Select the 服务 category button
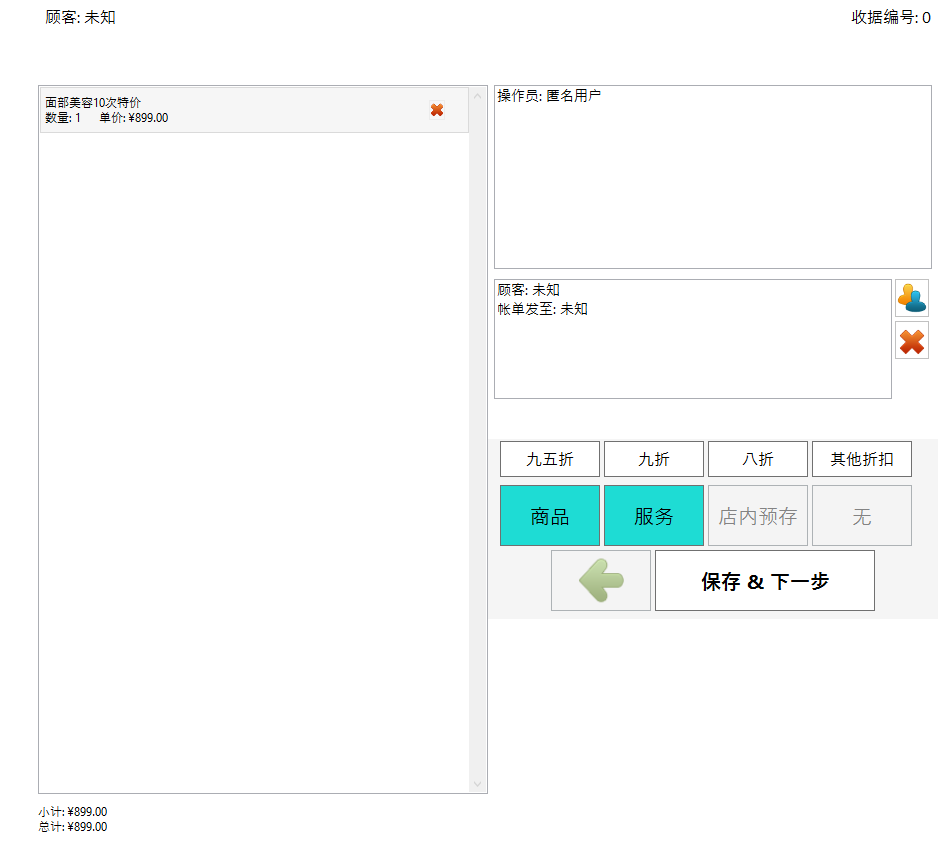 [x=653, y=516]
